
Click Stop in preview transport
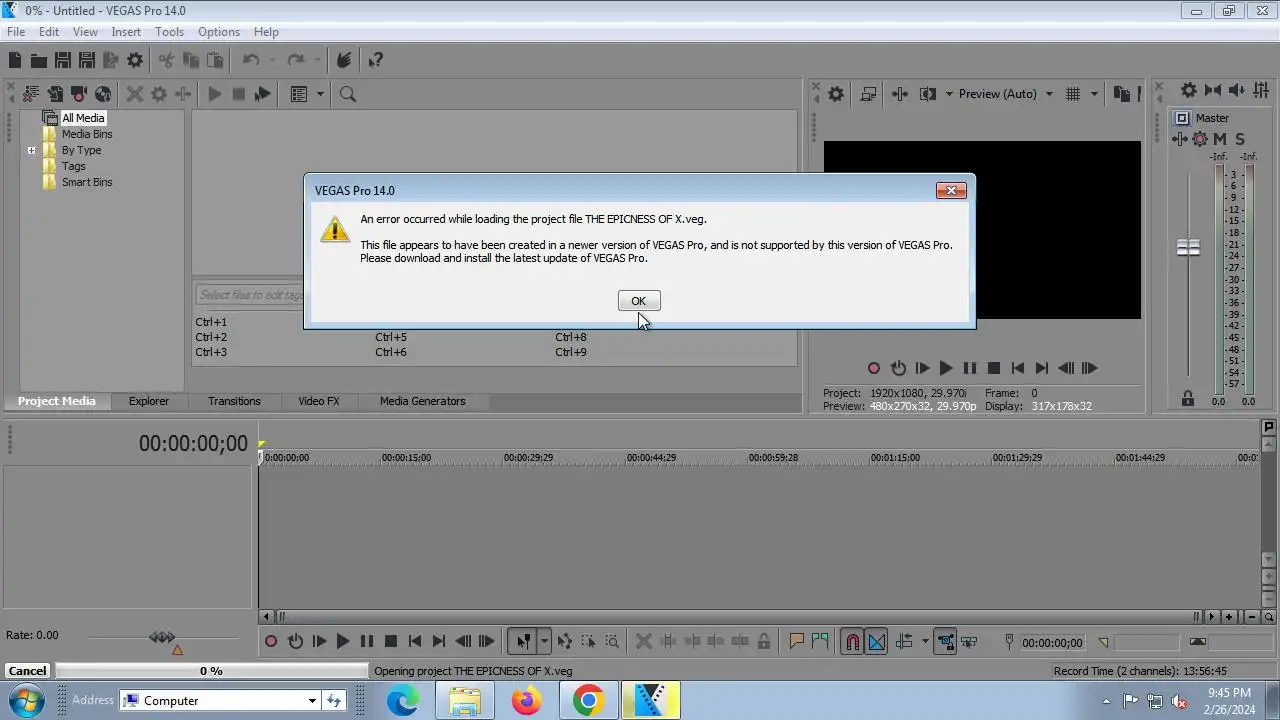[994, 368]
